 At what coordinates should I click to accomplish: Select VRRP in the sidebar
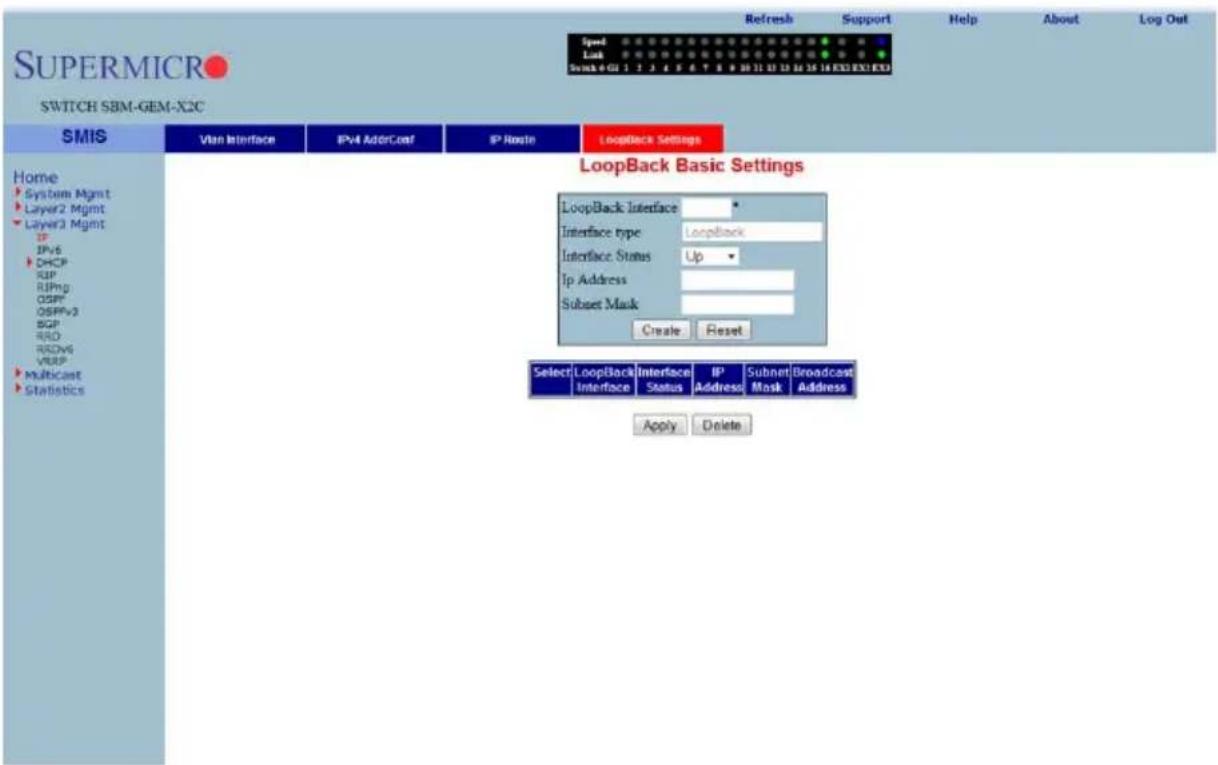point(50,360)
